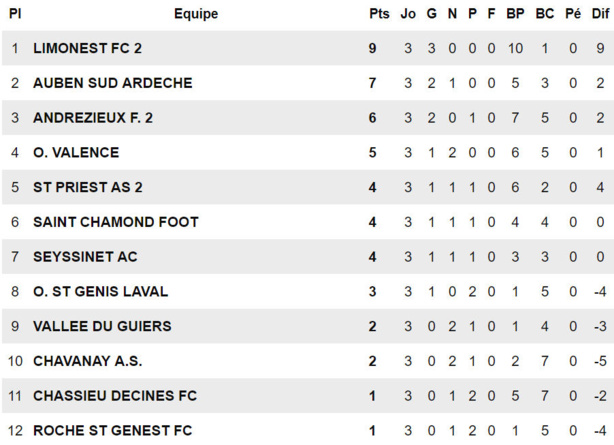Click the Equipe column header
Screen dimensions: 614x445
(195, 14)
